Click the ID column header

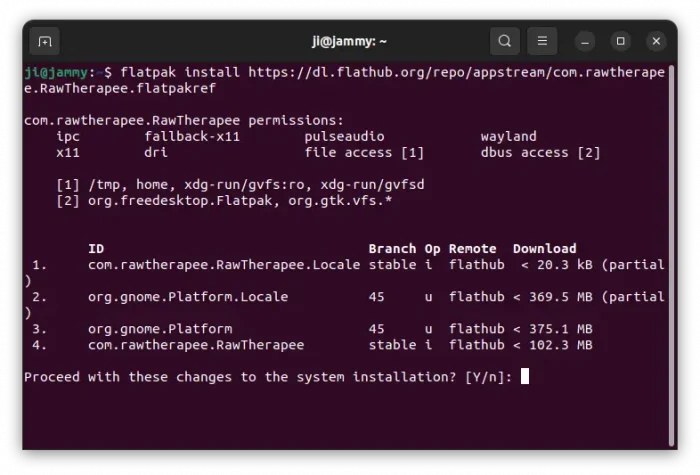[96, 248]
